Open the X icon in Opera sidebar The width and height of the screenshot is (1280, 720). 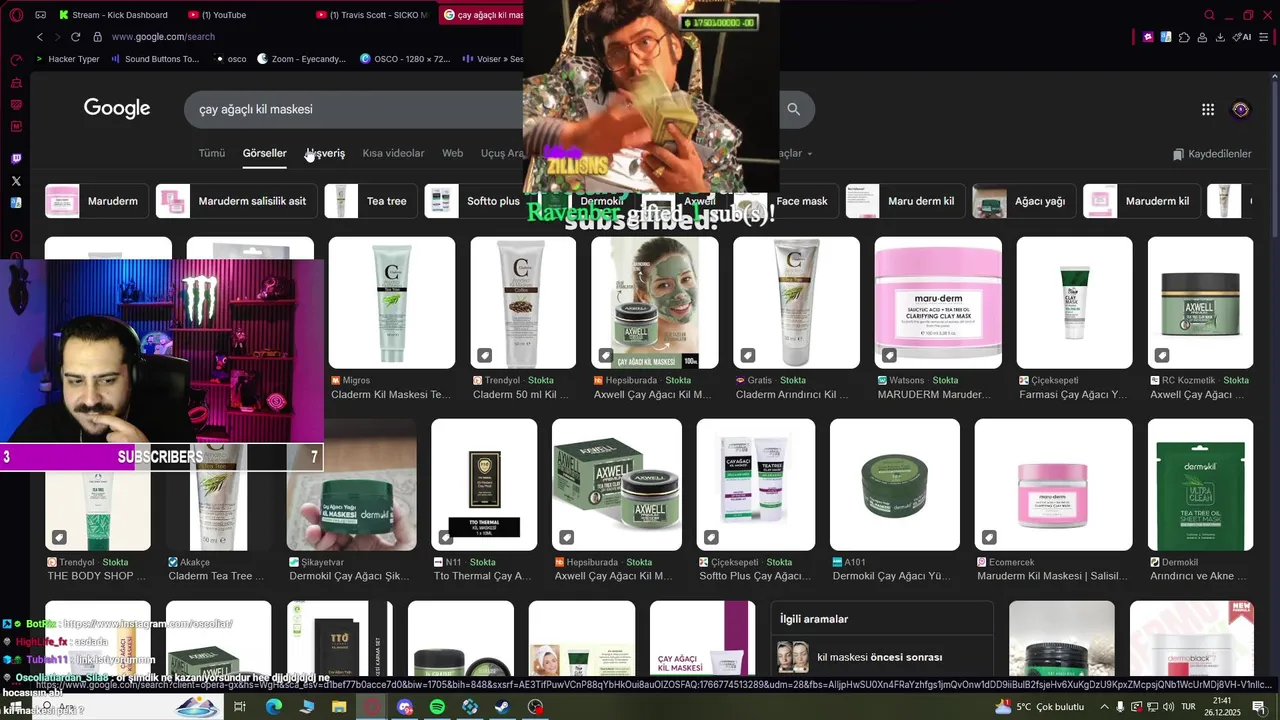click(16, 181)
